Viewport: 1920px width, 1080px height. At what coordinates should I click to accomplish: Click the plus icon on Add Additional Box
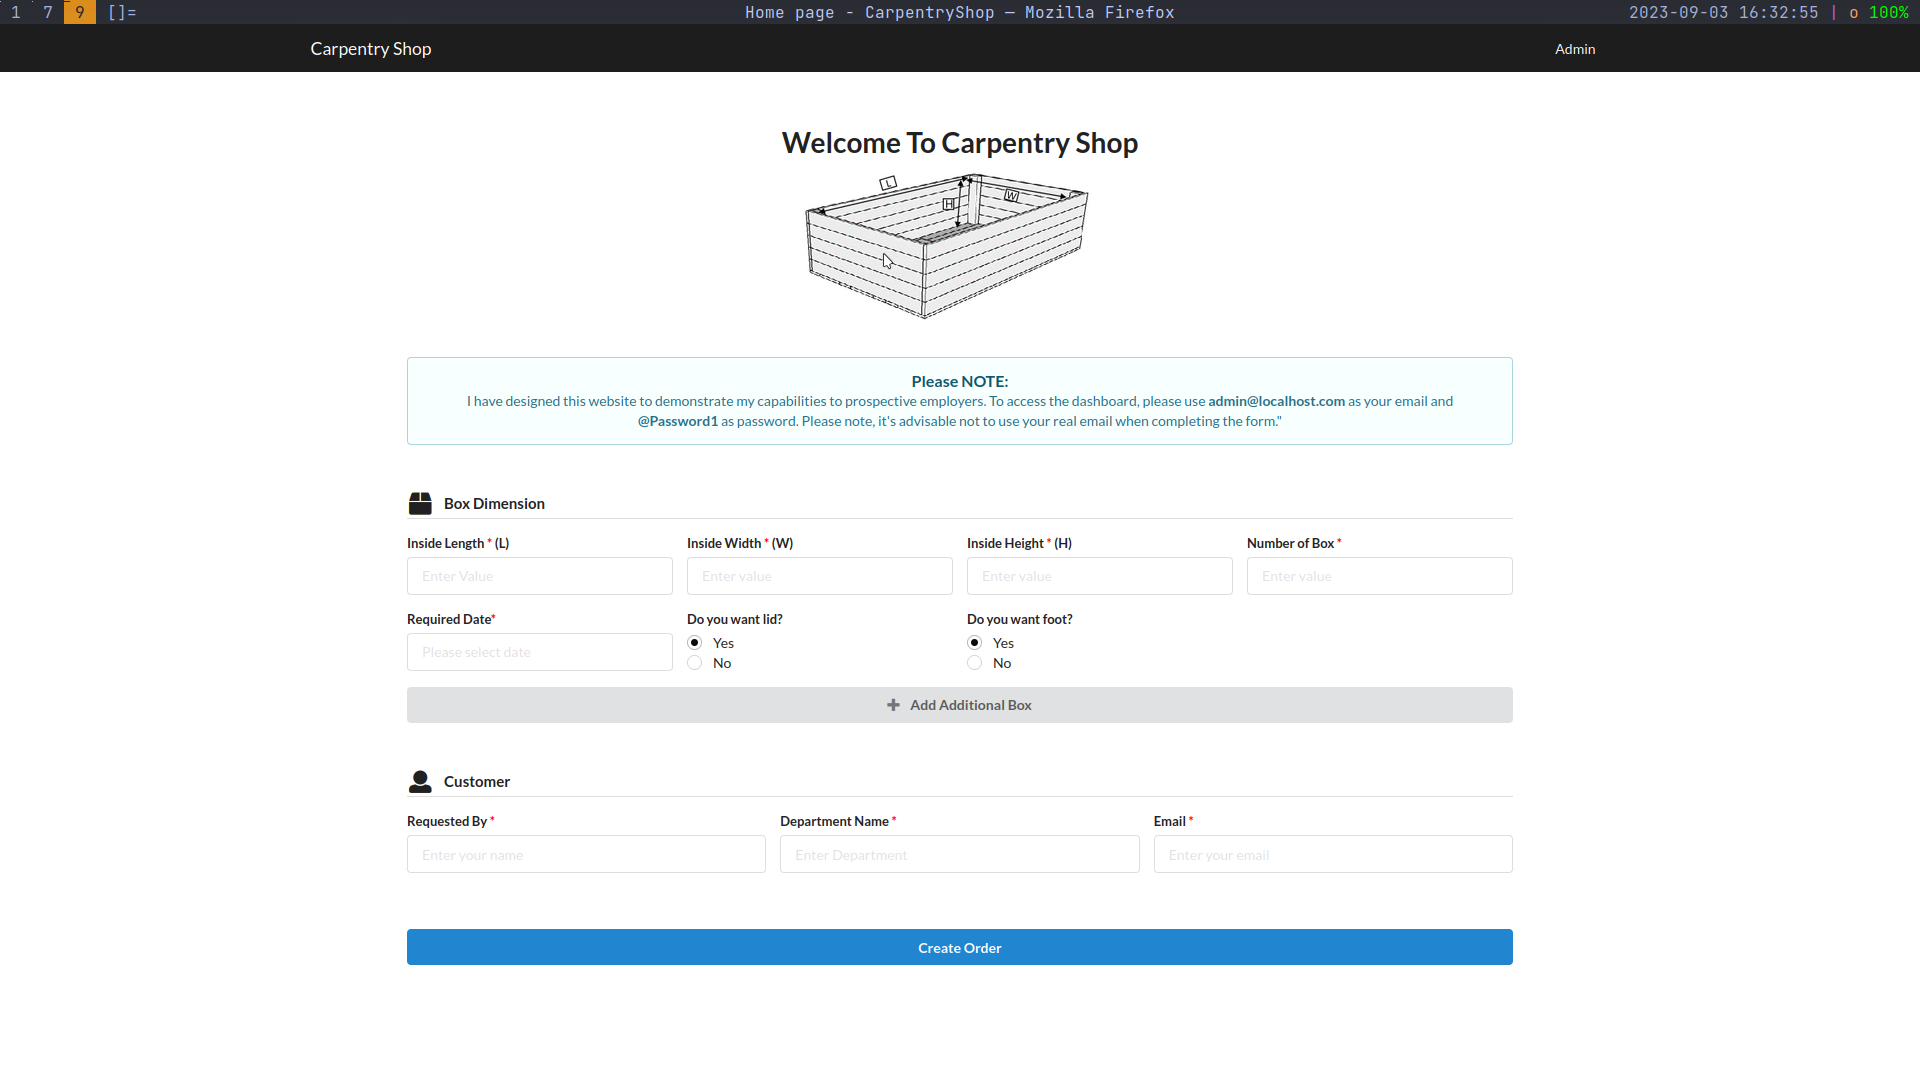[893, 705]
